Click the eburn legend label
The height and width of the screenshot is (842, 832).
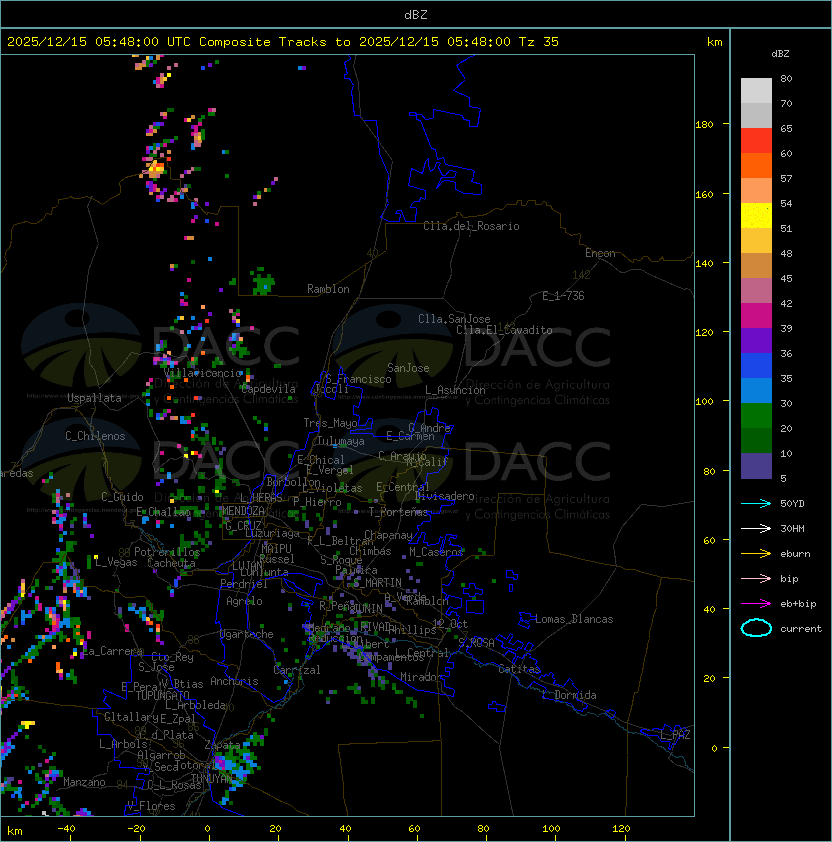point(795,554)
